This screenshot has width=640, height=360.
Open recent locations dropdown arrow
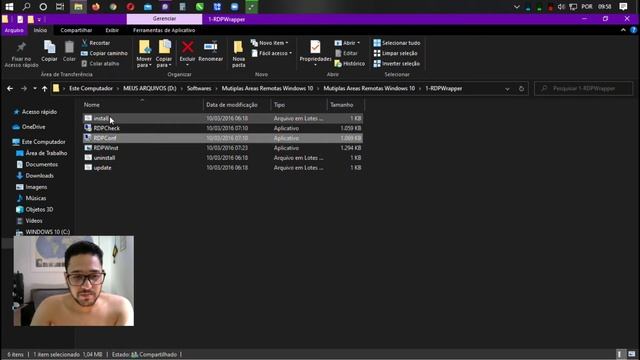coord(35,89)
